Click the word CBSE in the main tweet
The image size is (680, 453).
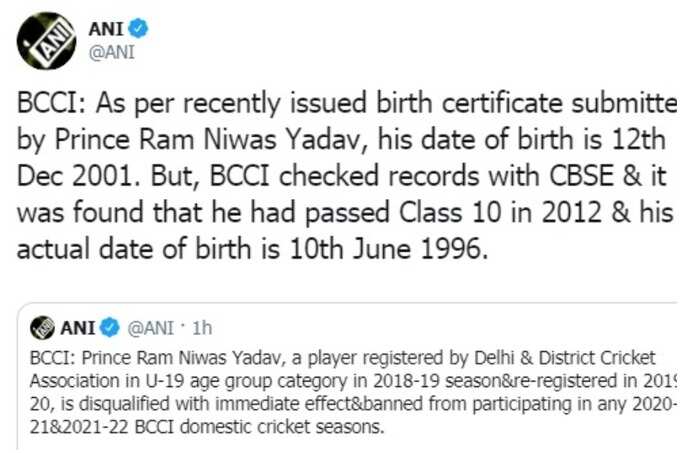(582, 176)
